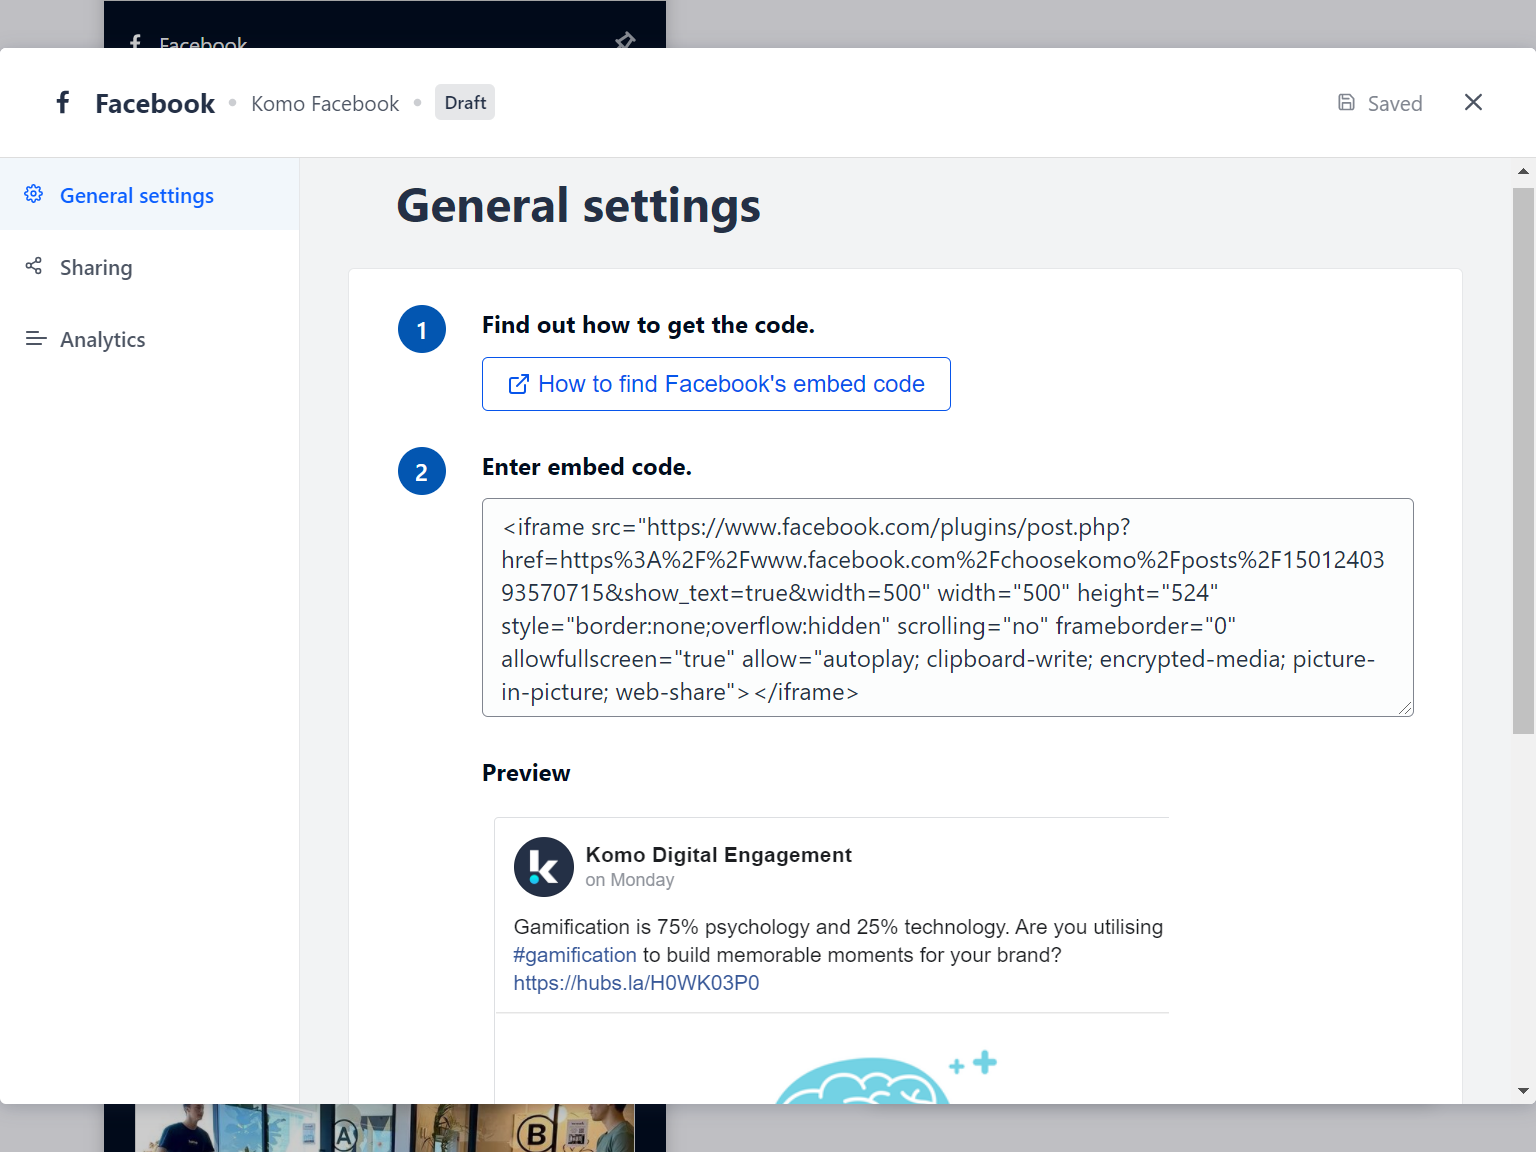
Task: Click the external link icon on embed button
Action: point(518,385)
